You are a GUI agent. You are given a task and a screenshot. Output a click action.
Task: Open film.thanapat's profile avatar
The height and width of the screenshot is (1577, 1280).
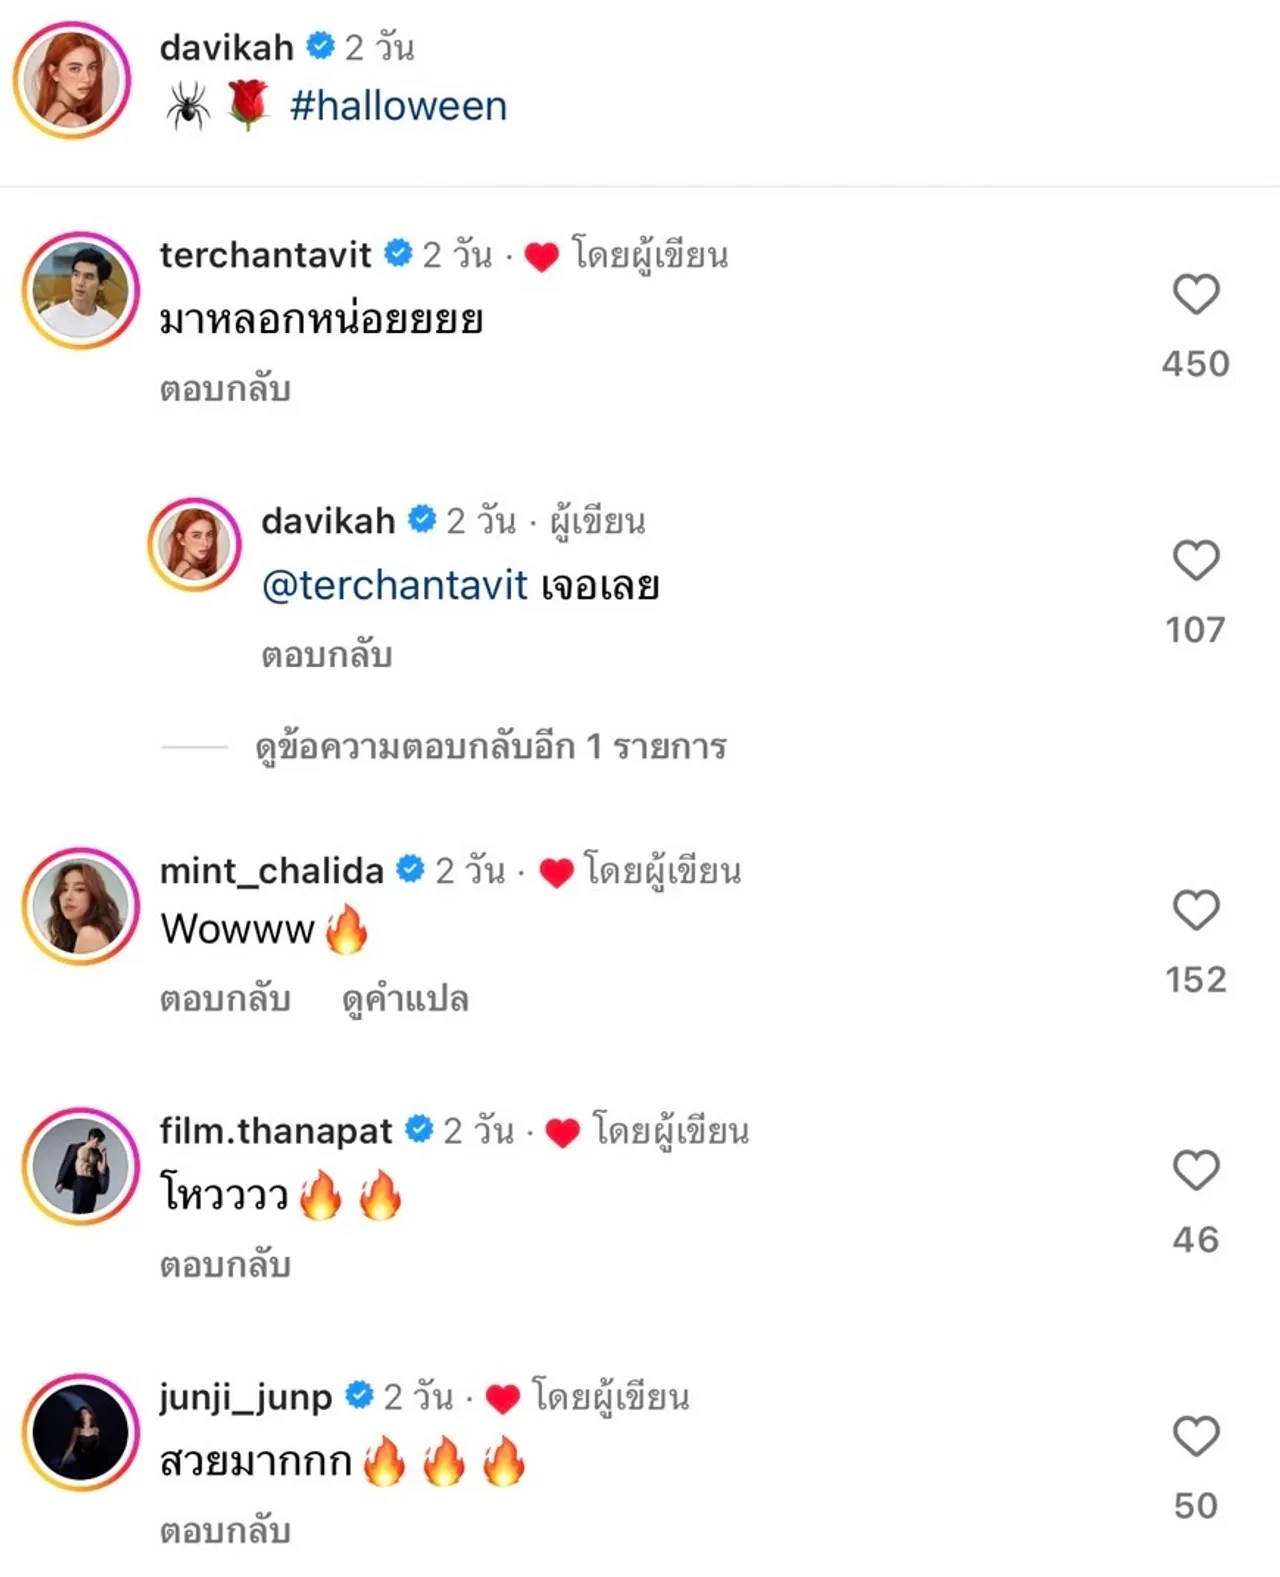click(81, 1166)
